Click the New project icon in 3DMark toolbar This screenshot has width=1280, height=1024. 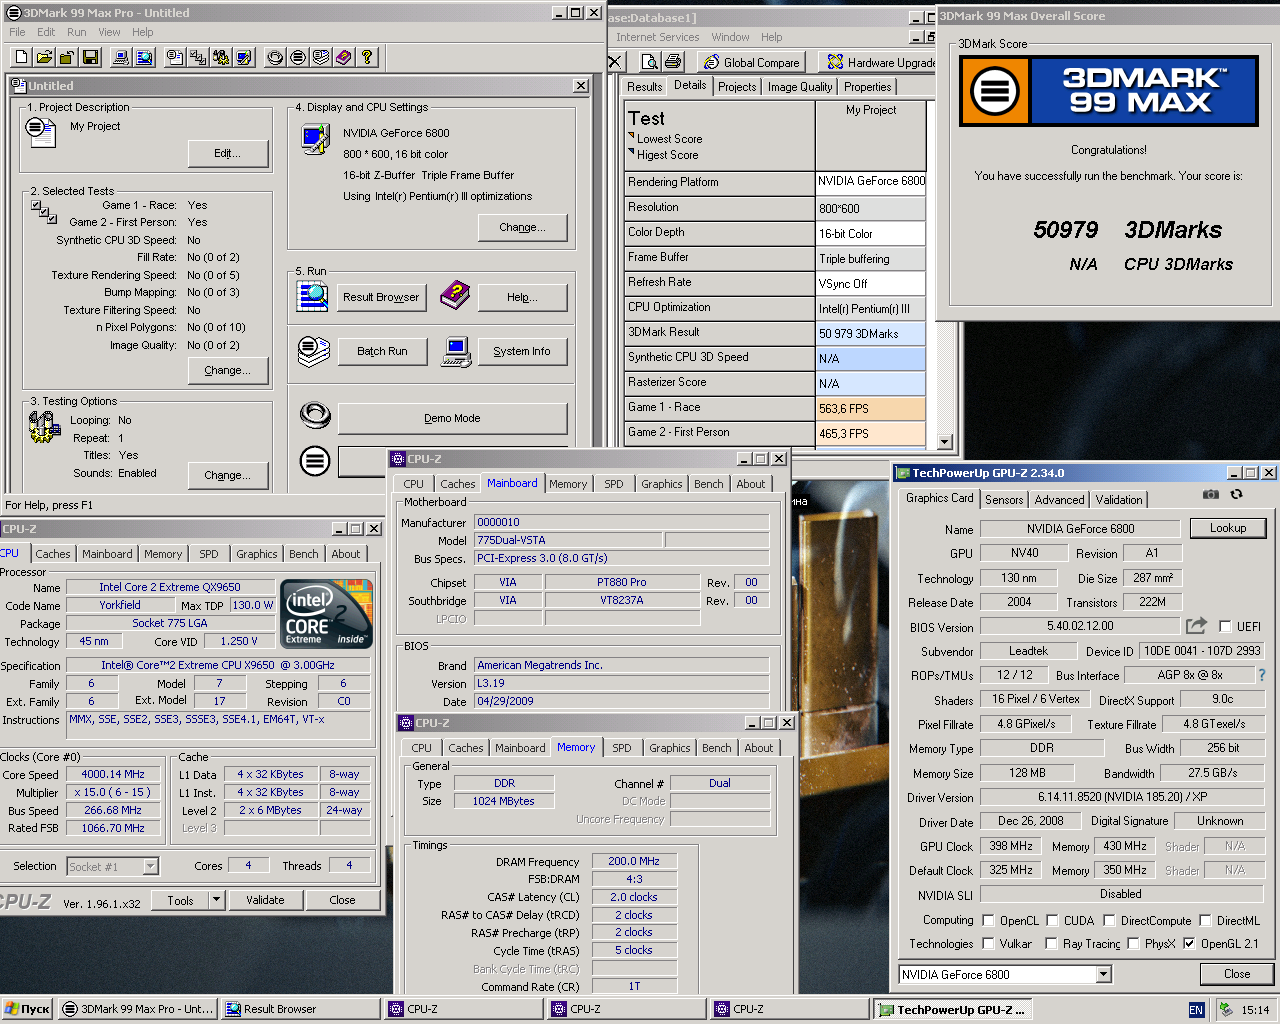tap(21, 57)
